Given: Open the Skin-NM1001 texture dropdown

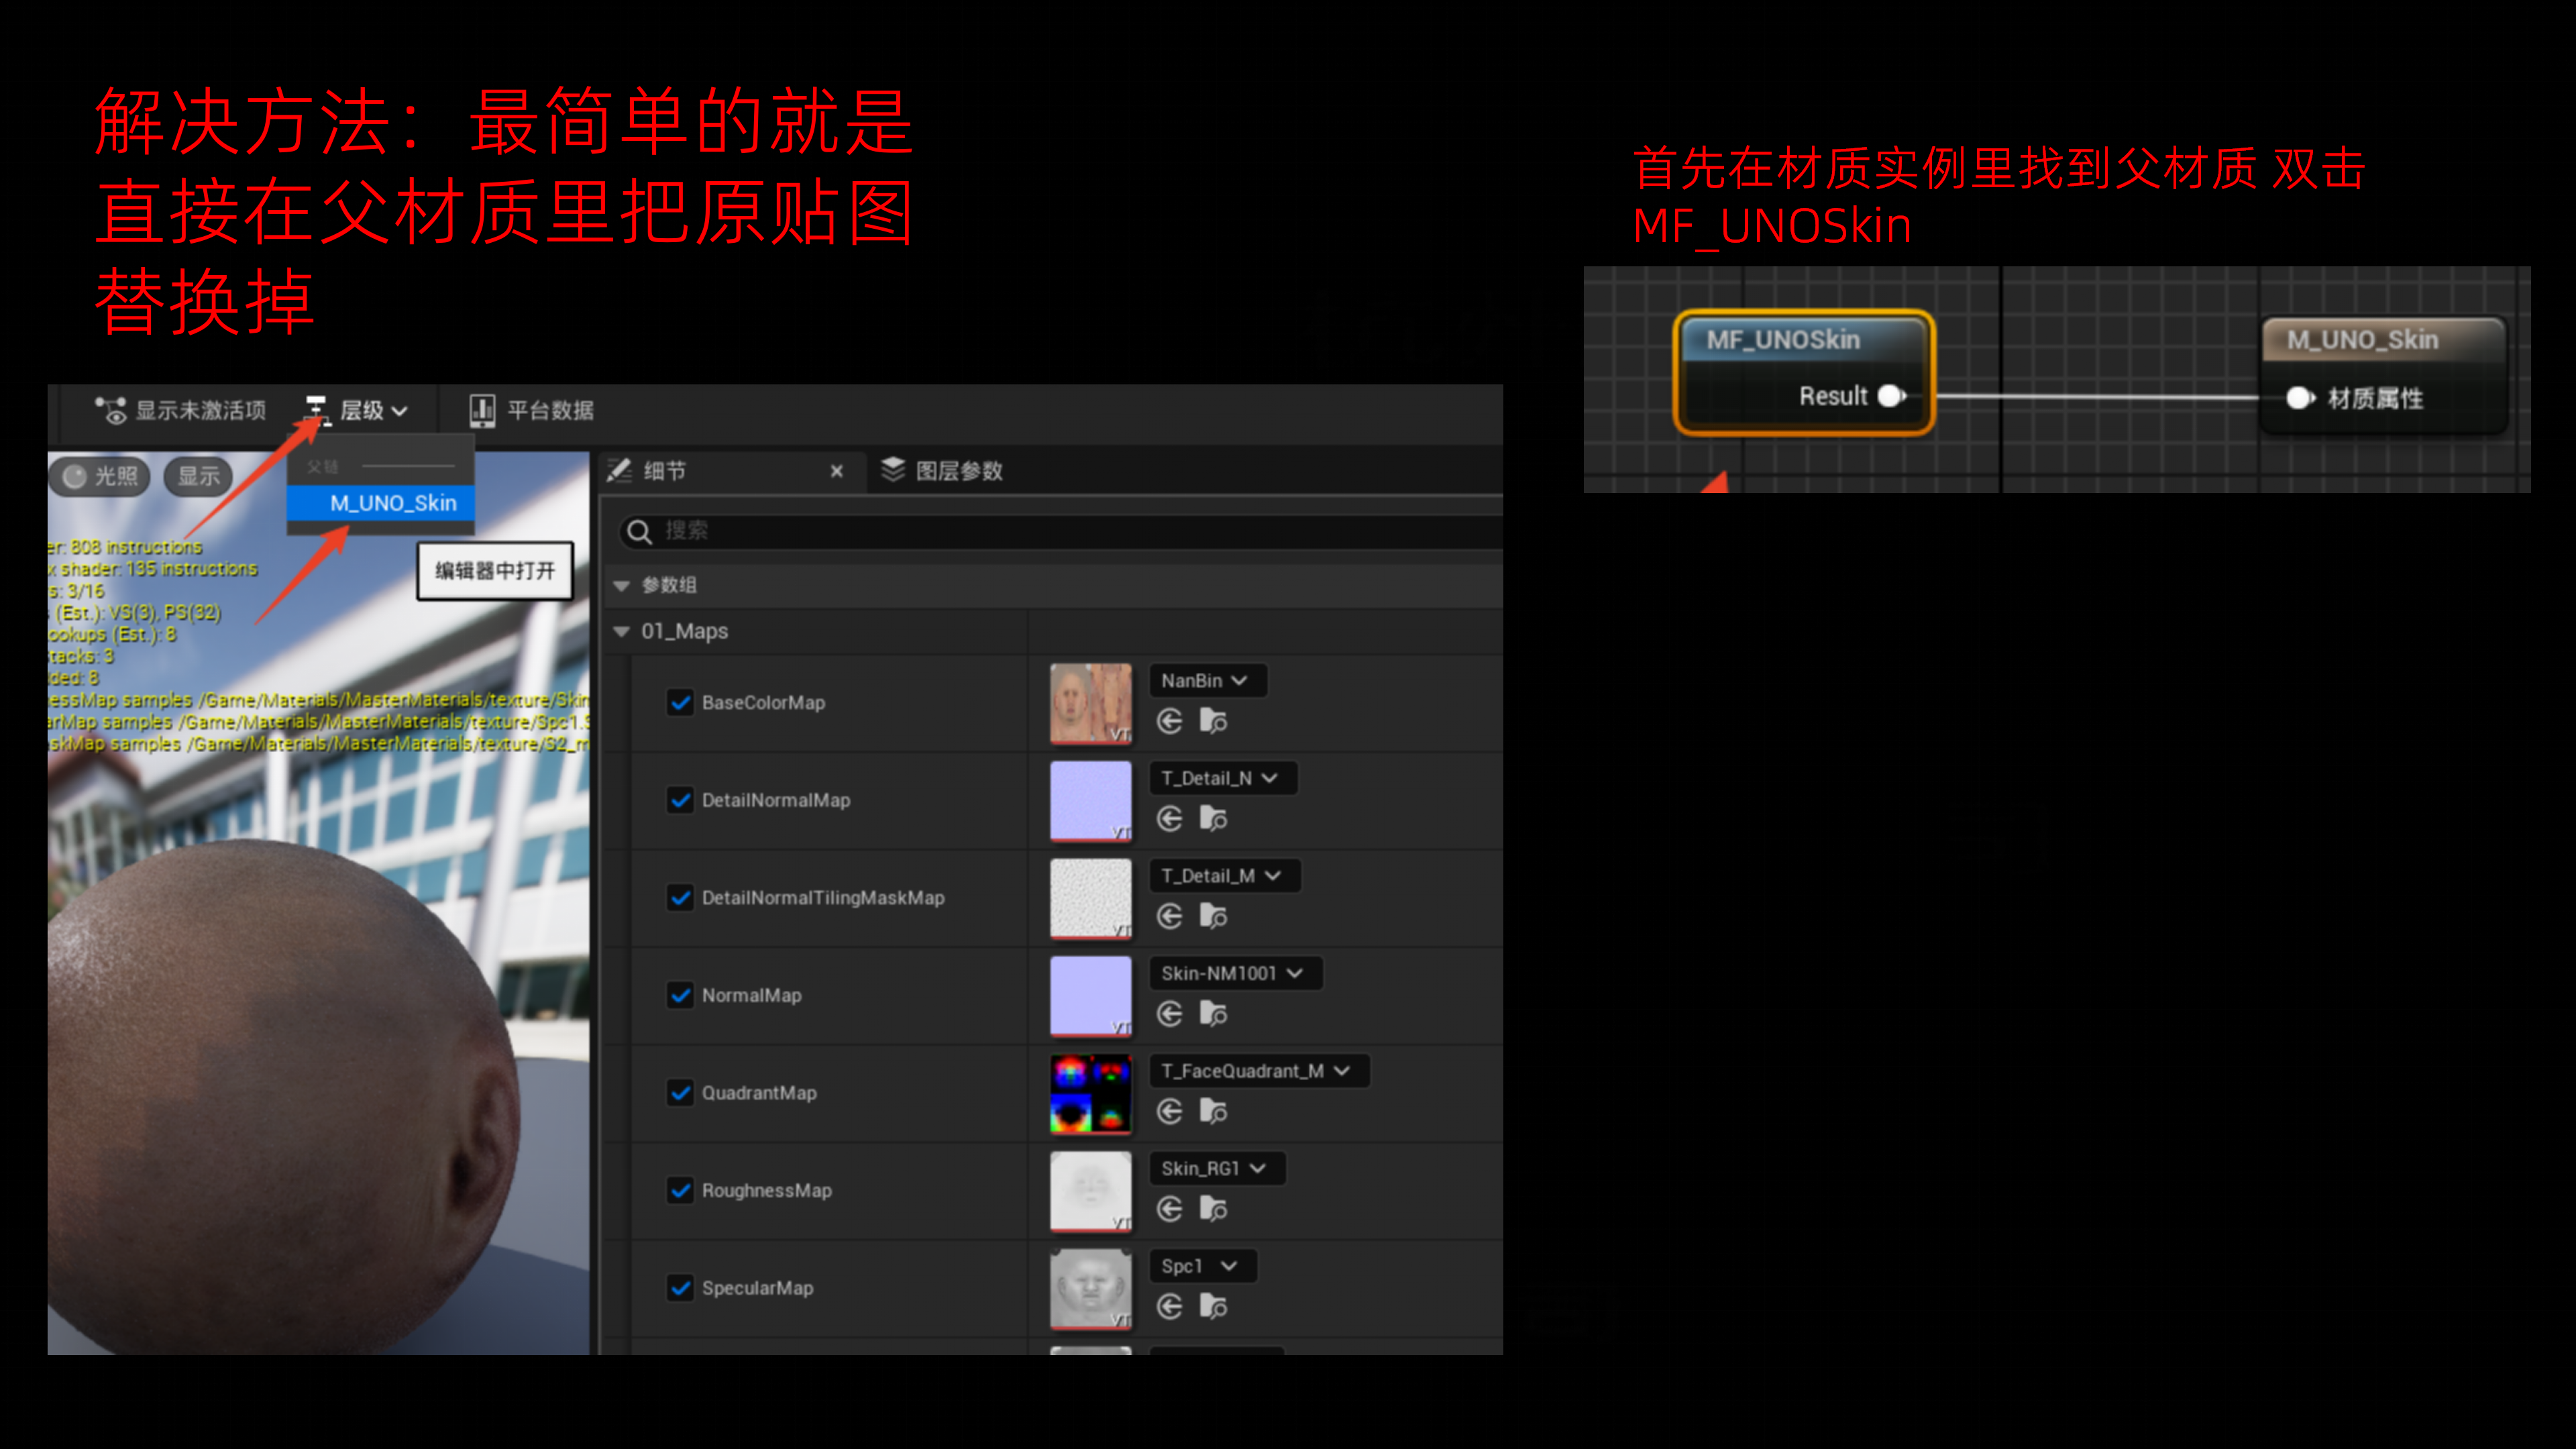Looking at the screenshot, I should point(1235,973).
